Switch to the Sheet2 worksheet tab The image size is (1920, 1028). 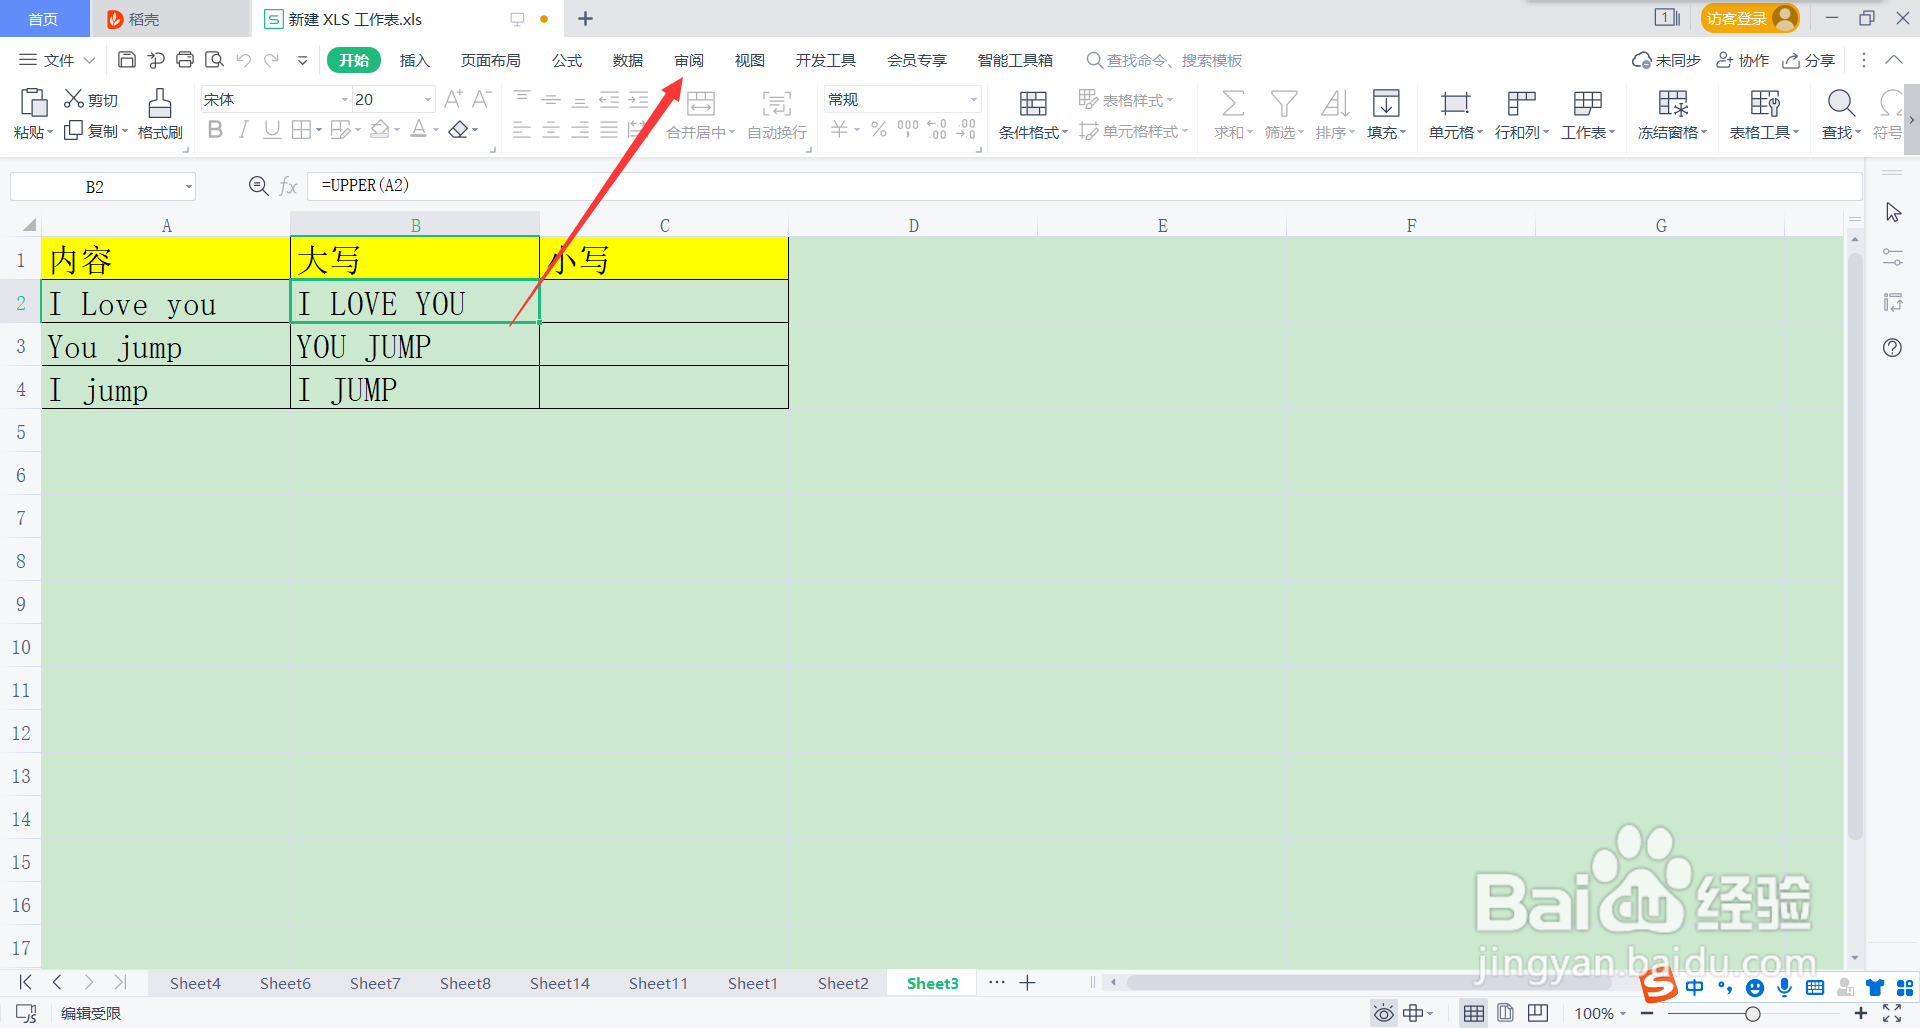(842, 983)
